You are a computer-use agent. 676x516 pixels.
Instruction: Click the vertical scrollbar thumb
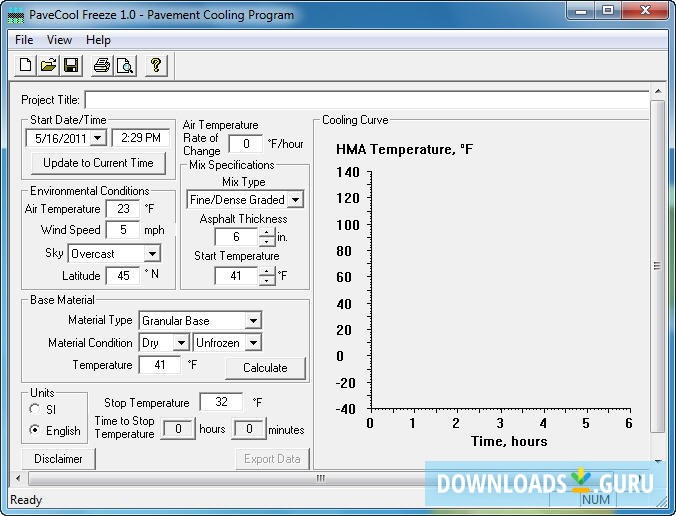tap(657, 266)
